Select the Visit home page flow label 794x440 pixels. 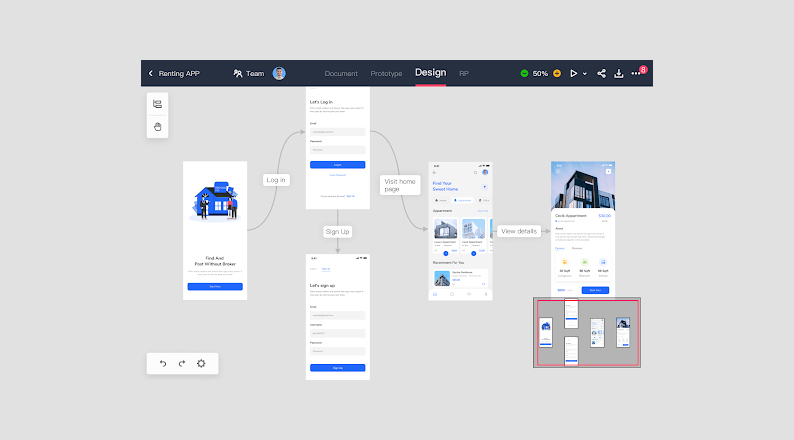point(400,185)
